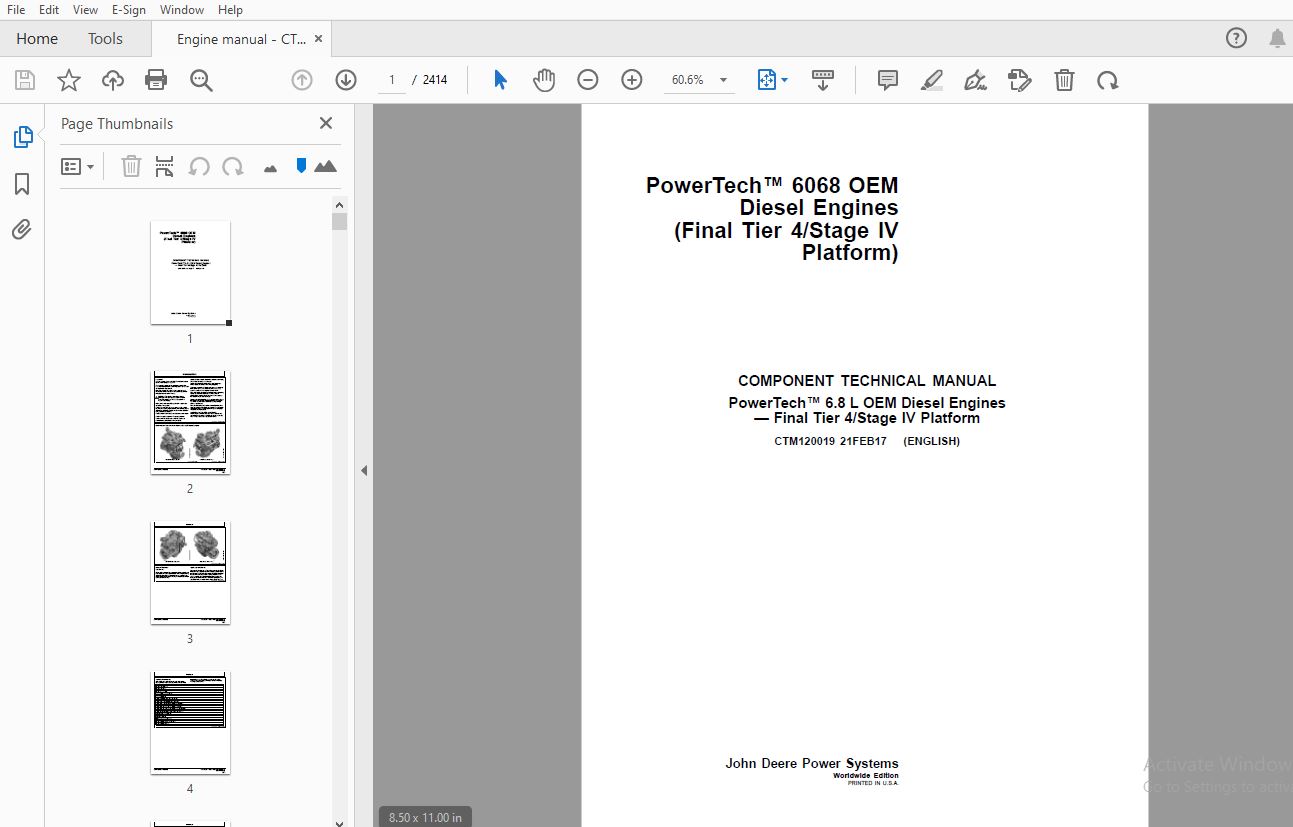Click the print pages icon in thumbnails panel
The width and height of the screenshot is (1293, 827).
click(165, 167)
